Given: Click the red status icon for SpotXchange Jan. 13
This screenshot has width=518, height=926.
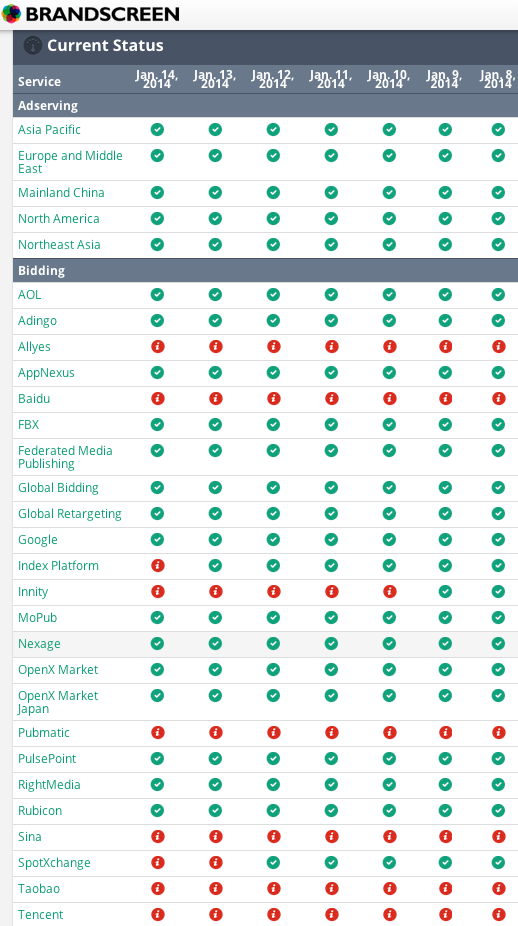Looking at the screenshot, I should (x=216, y=863).
